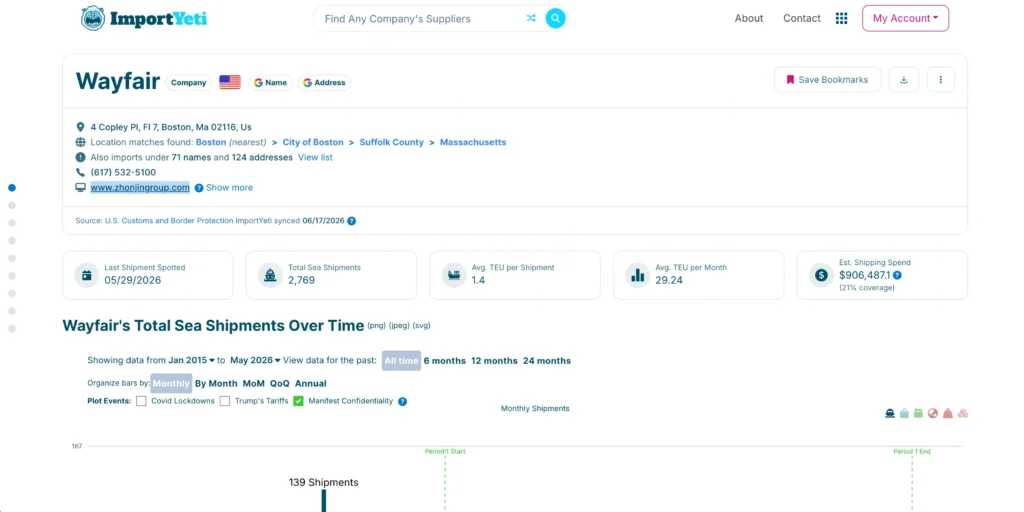The width and height of the screenshot is (1024, 512).
Task: Click the download icon button
Action: pos(904,80)
